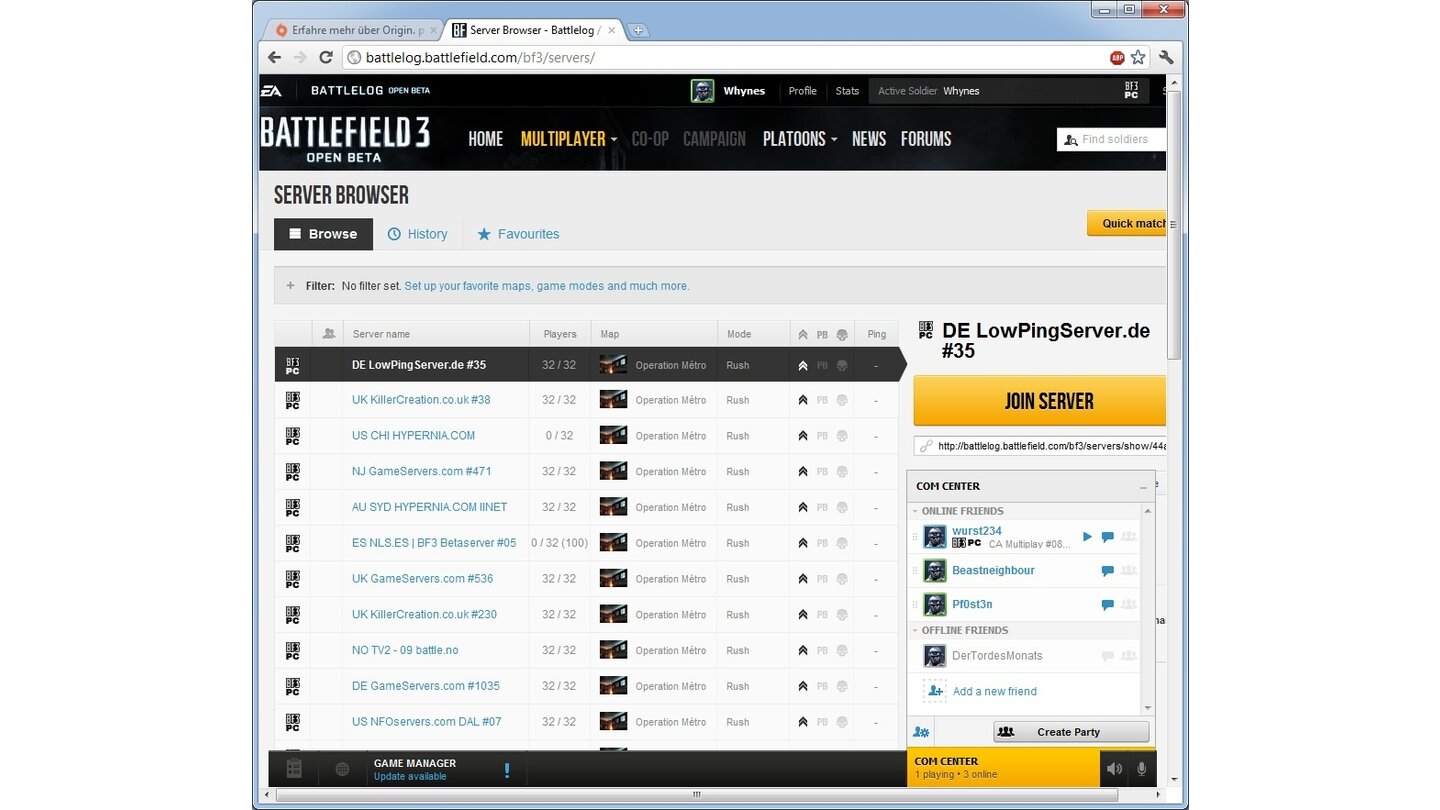Collapse Online Friends section
1440x810 pixels.
click(x=914, y=511)
